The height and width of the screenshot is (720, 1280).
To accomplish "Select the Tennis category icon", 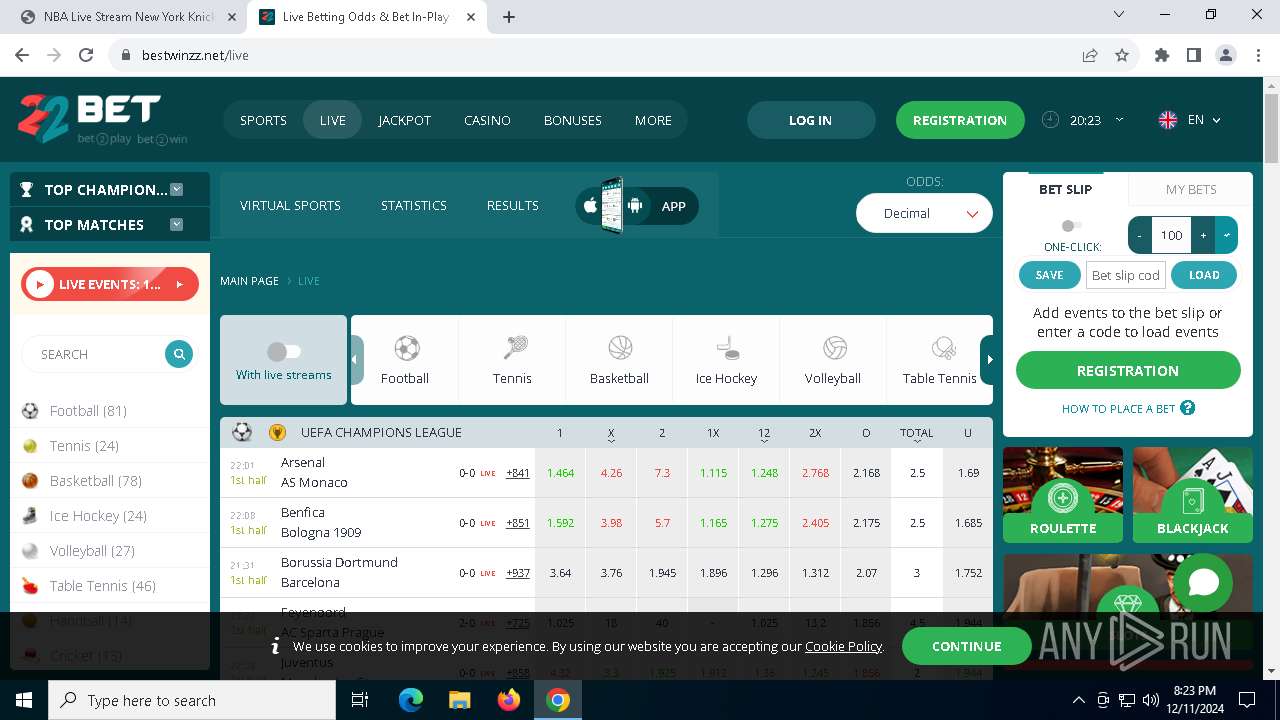I will (513, 348).
